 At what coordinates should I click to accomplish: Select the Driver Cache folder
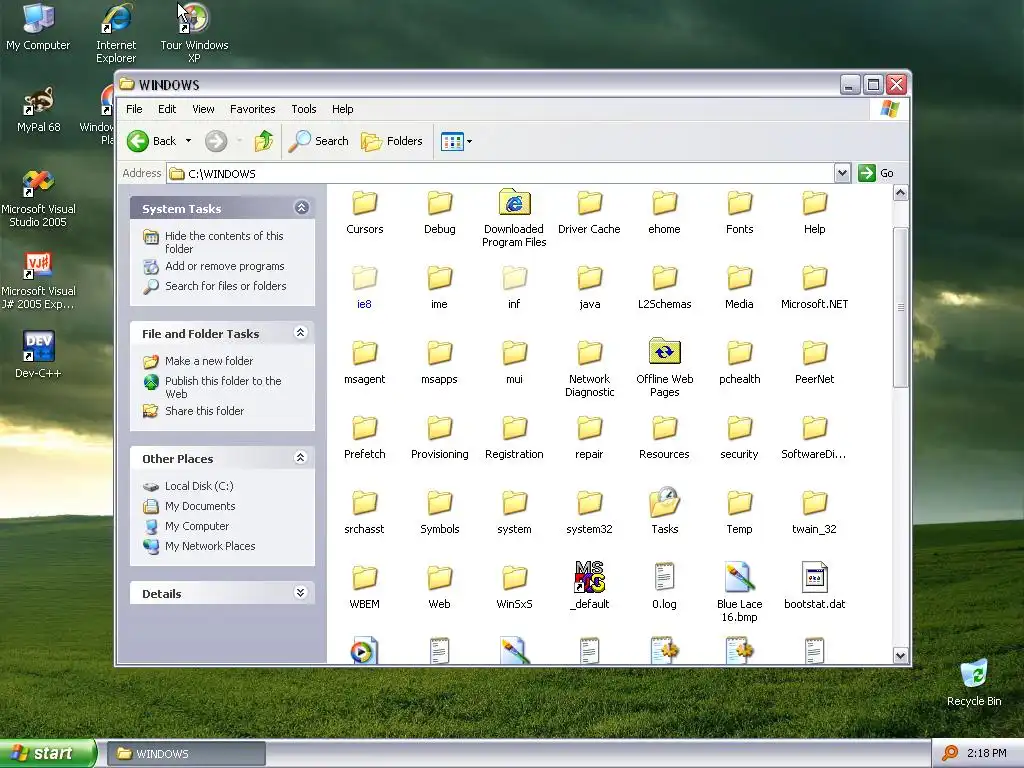589,212
